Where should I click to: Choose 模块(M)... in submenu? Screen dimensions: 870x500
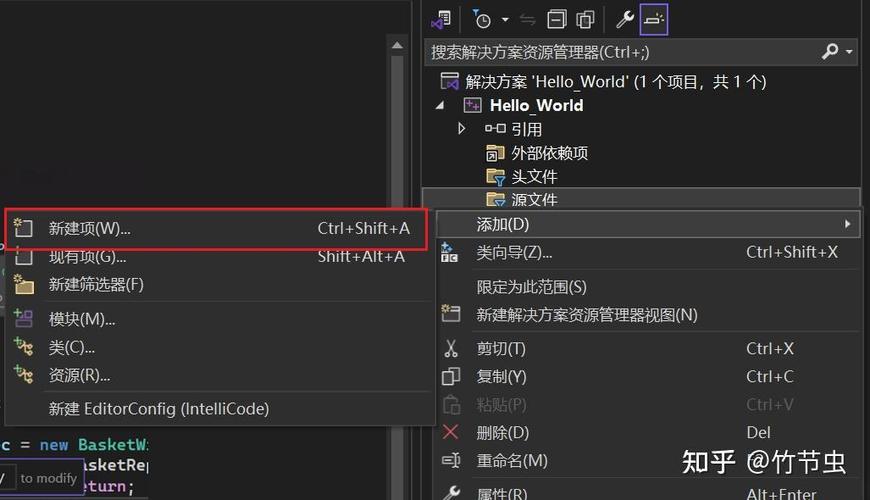(x=218, y=319)
